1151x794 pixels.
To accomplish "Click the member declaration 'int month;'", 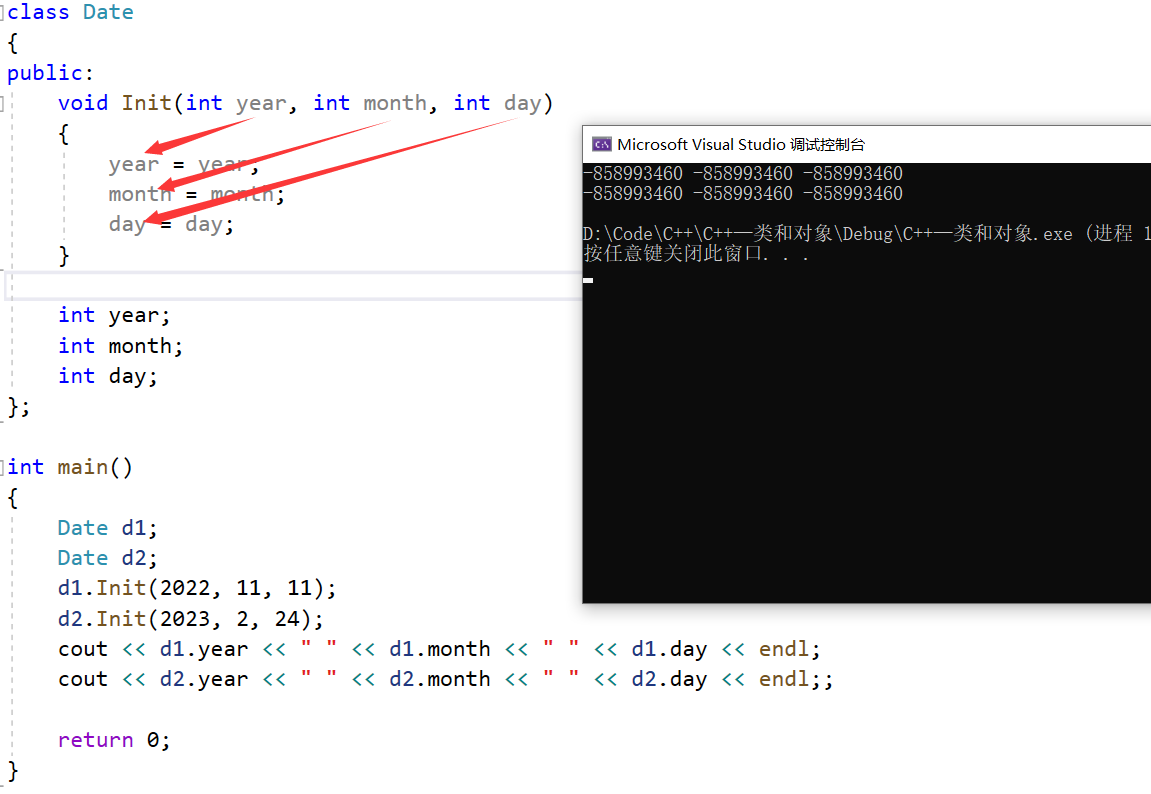I will 120,345.
